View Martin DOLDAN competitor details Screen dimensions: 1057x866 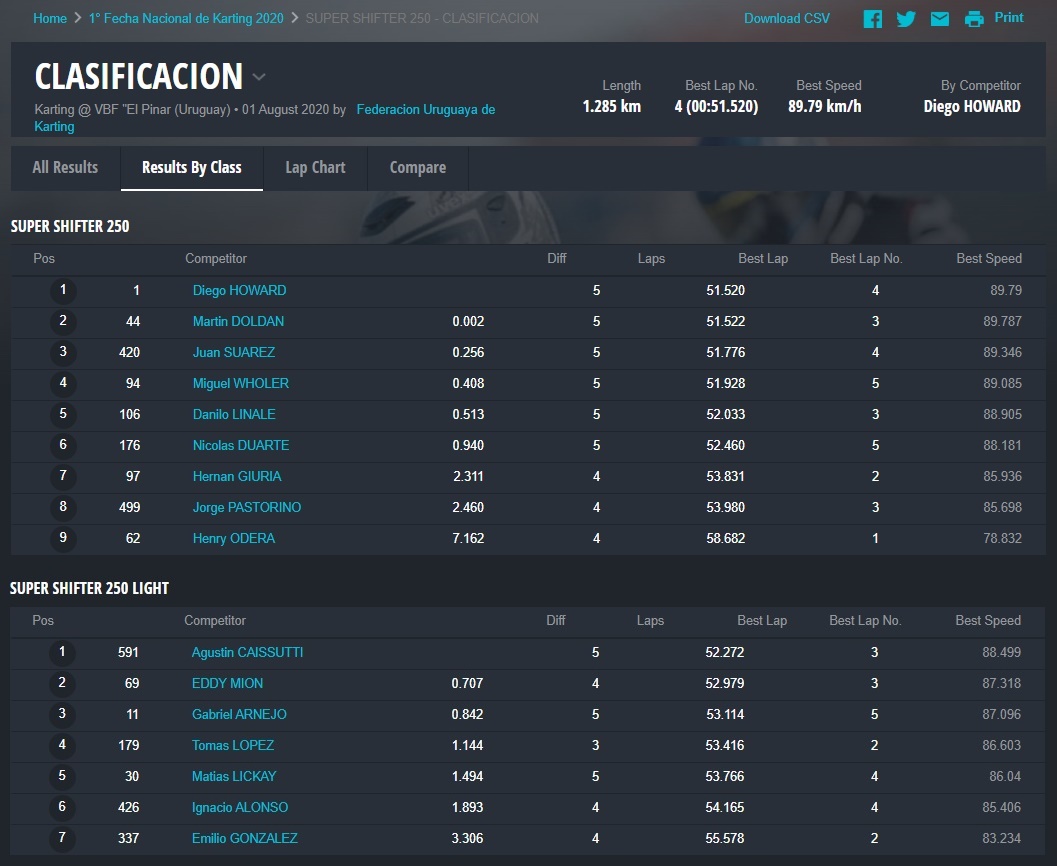[x=238, y=321]
